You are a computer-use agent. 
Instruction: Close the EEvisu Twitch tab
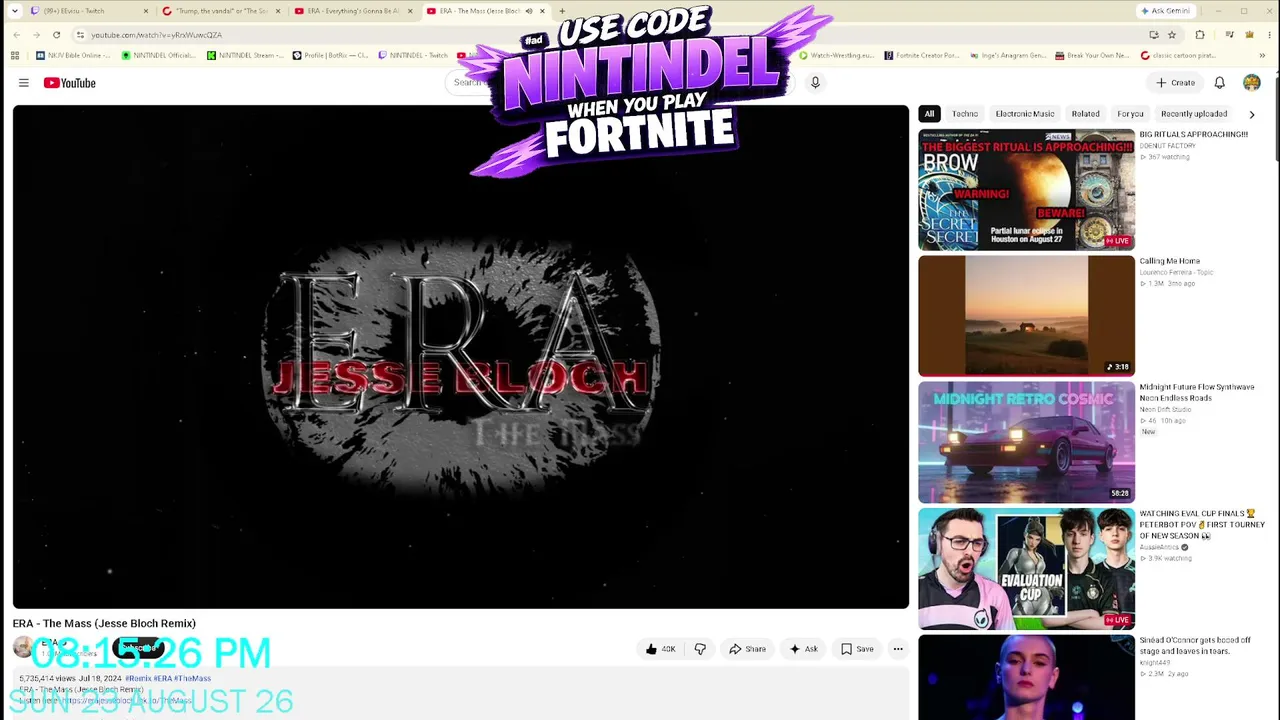145,11
